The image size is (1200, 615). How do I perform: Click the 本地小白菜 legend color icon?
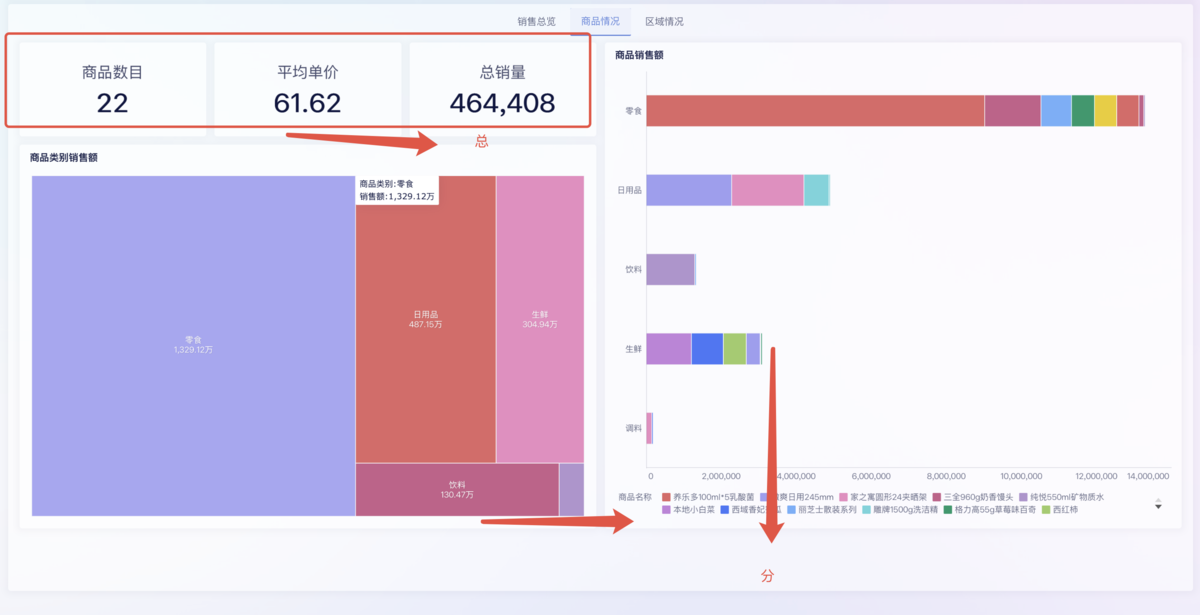(x=667, y=509)
